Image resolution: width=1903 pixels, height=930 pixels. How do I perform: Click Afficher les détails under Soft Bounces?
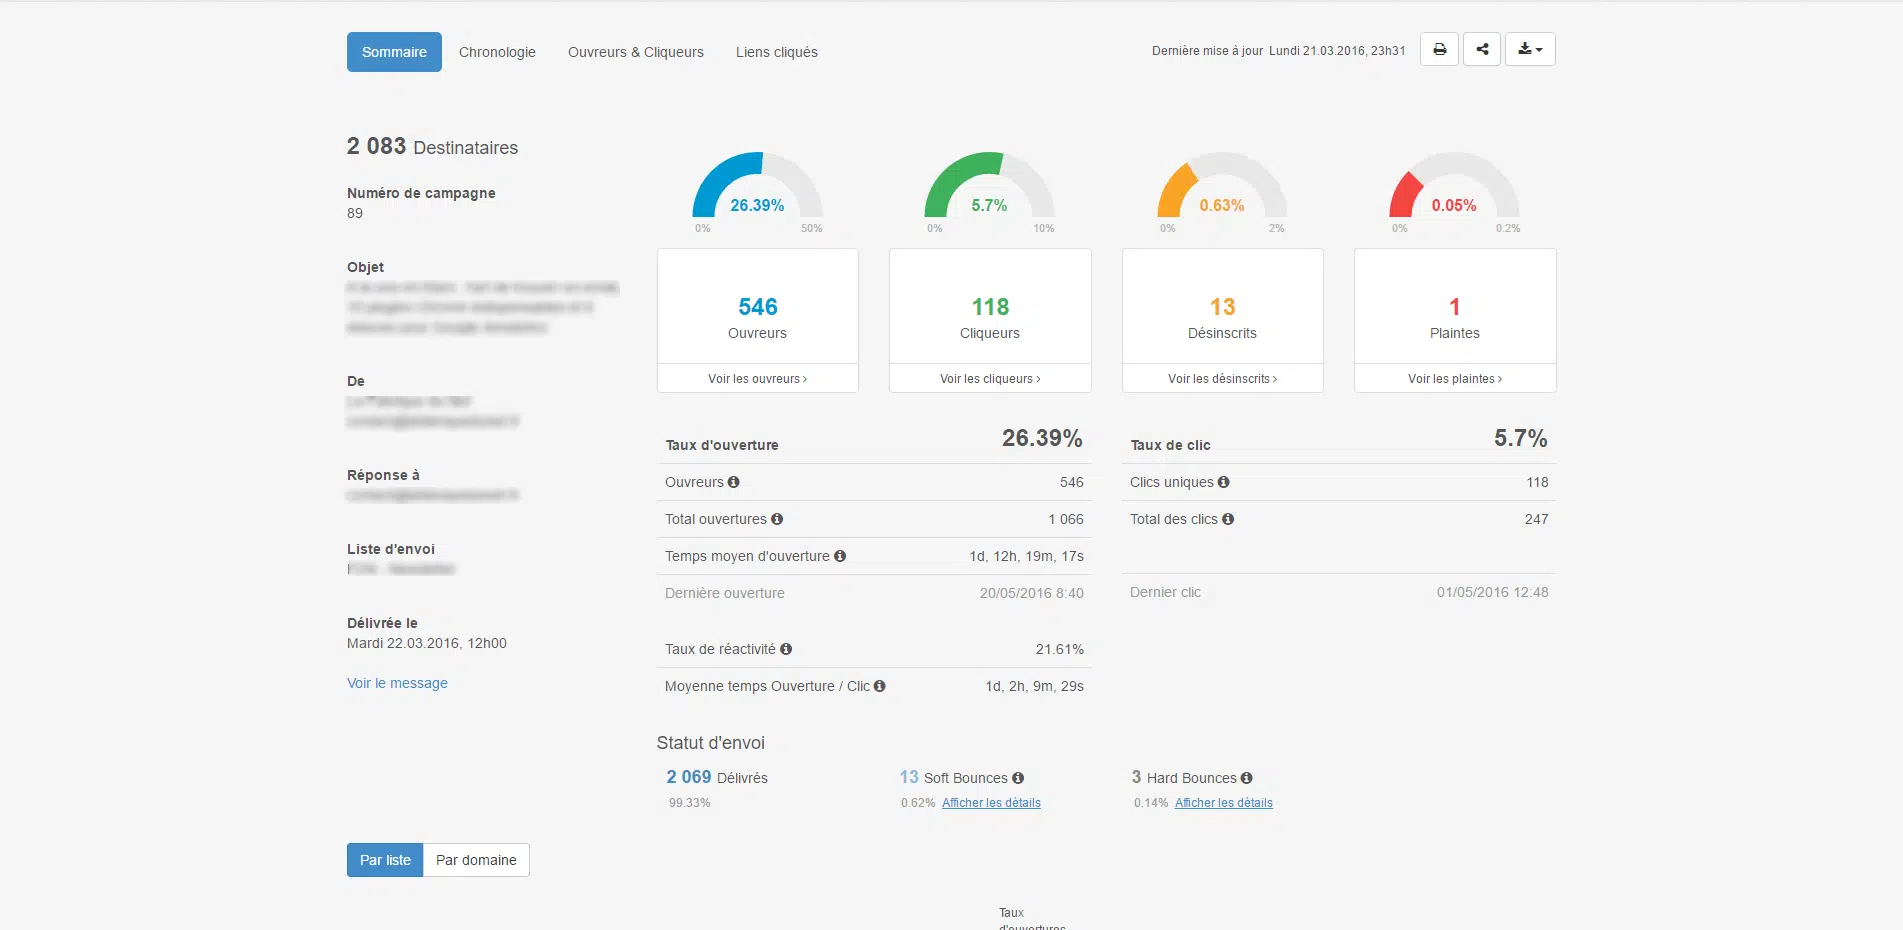pos(991,803)
